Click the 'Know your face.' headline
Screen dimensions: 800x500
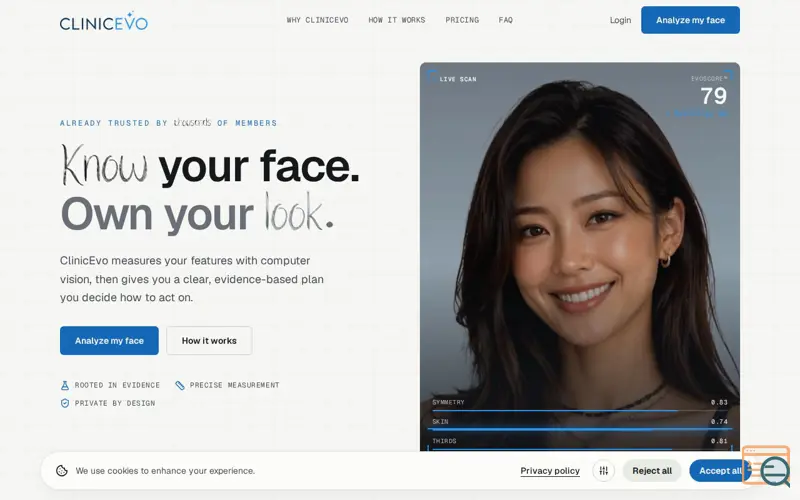click(x=210, y=166)
